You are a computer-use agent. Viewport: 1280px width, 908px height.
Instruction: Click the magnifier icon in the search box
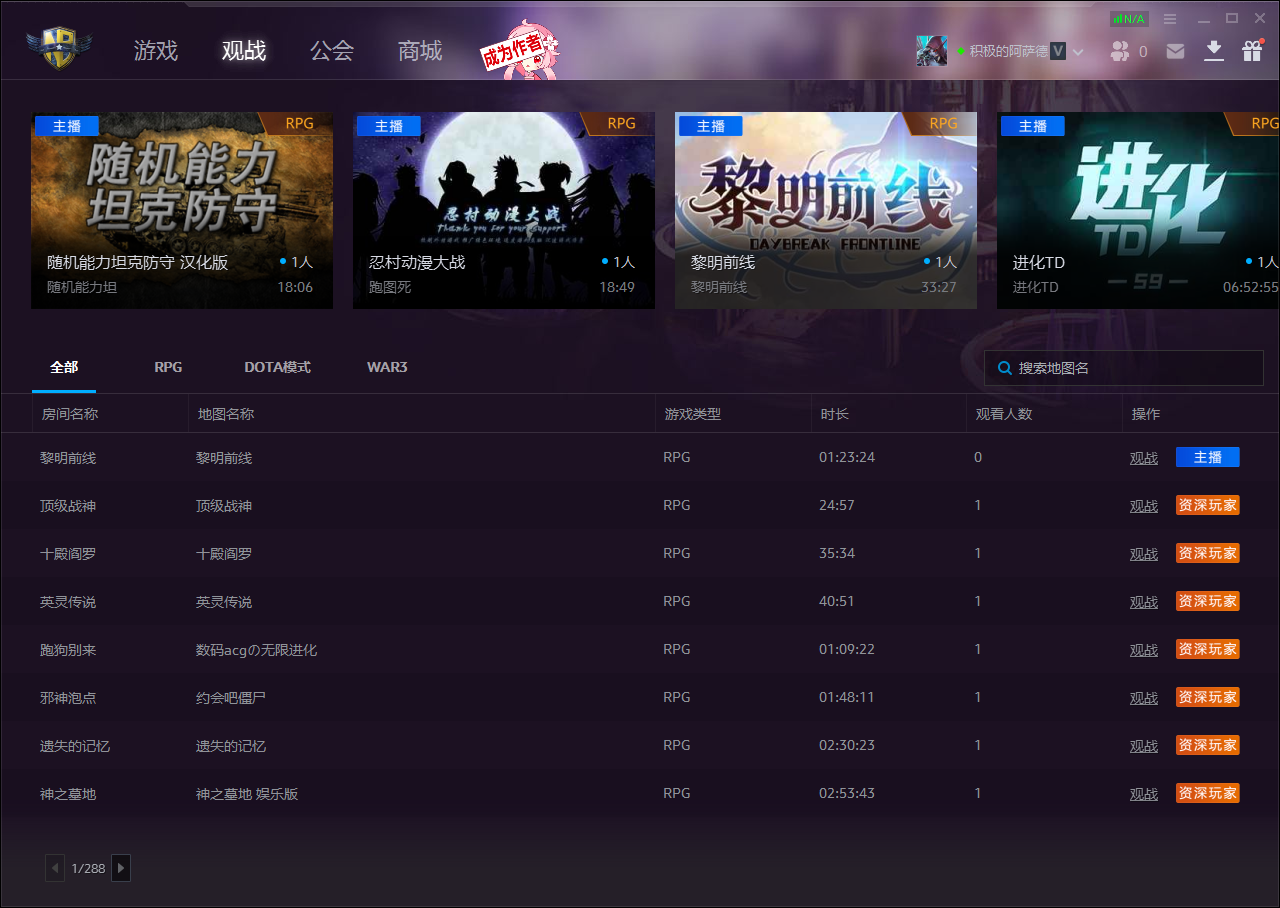click(x=1003, y=368)
